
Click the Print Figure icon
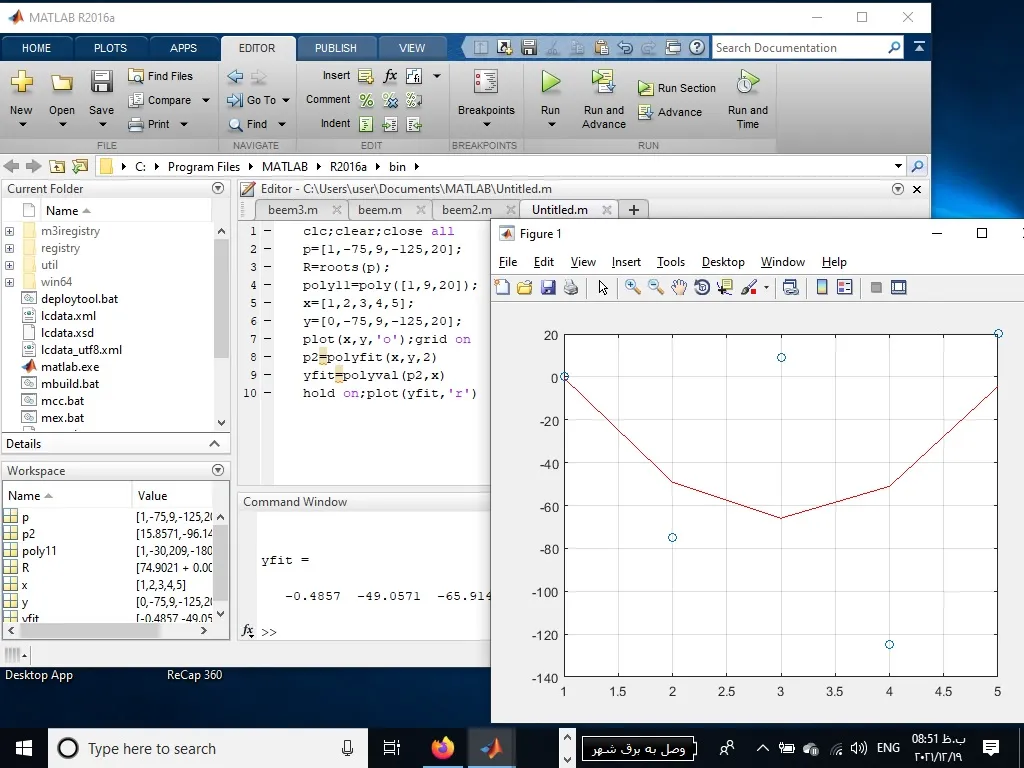[x=570, y=288]
